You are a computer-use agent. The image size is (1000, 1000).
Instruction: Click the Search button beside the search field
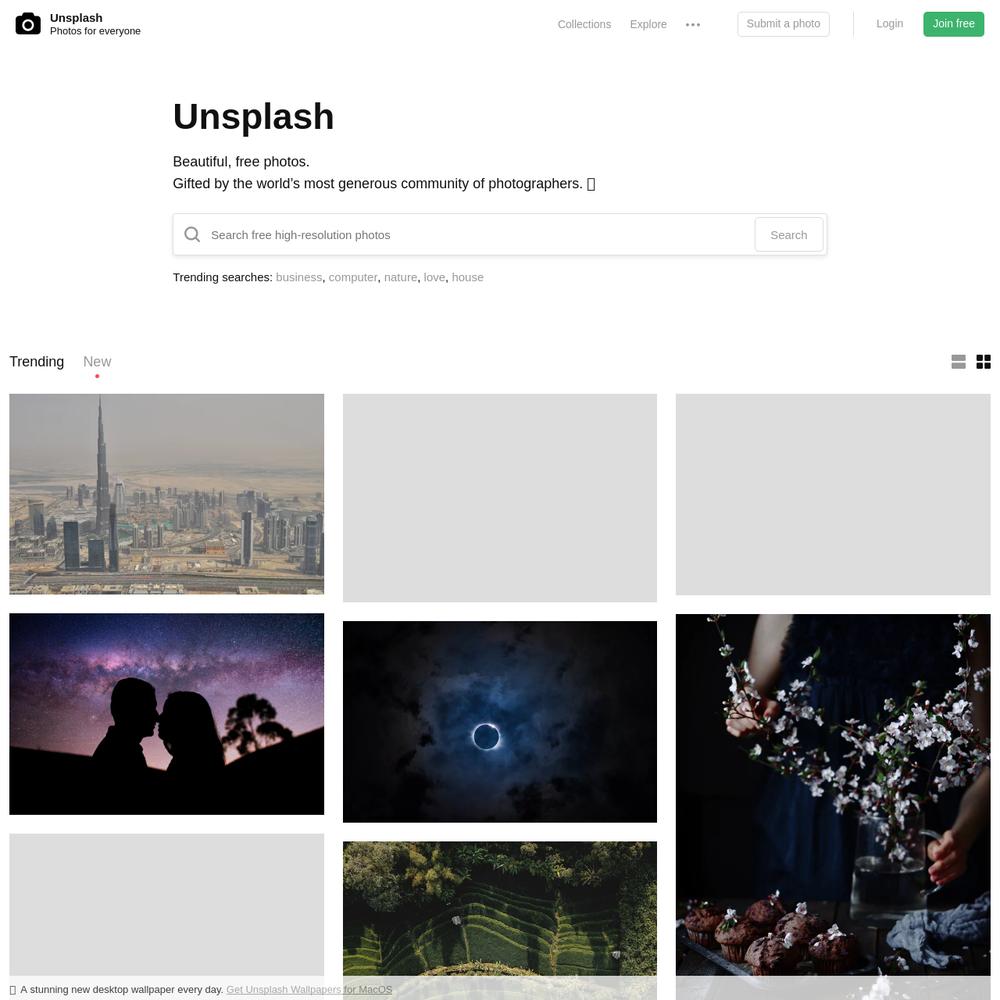pos(789,235)
